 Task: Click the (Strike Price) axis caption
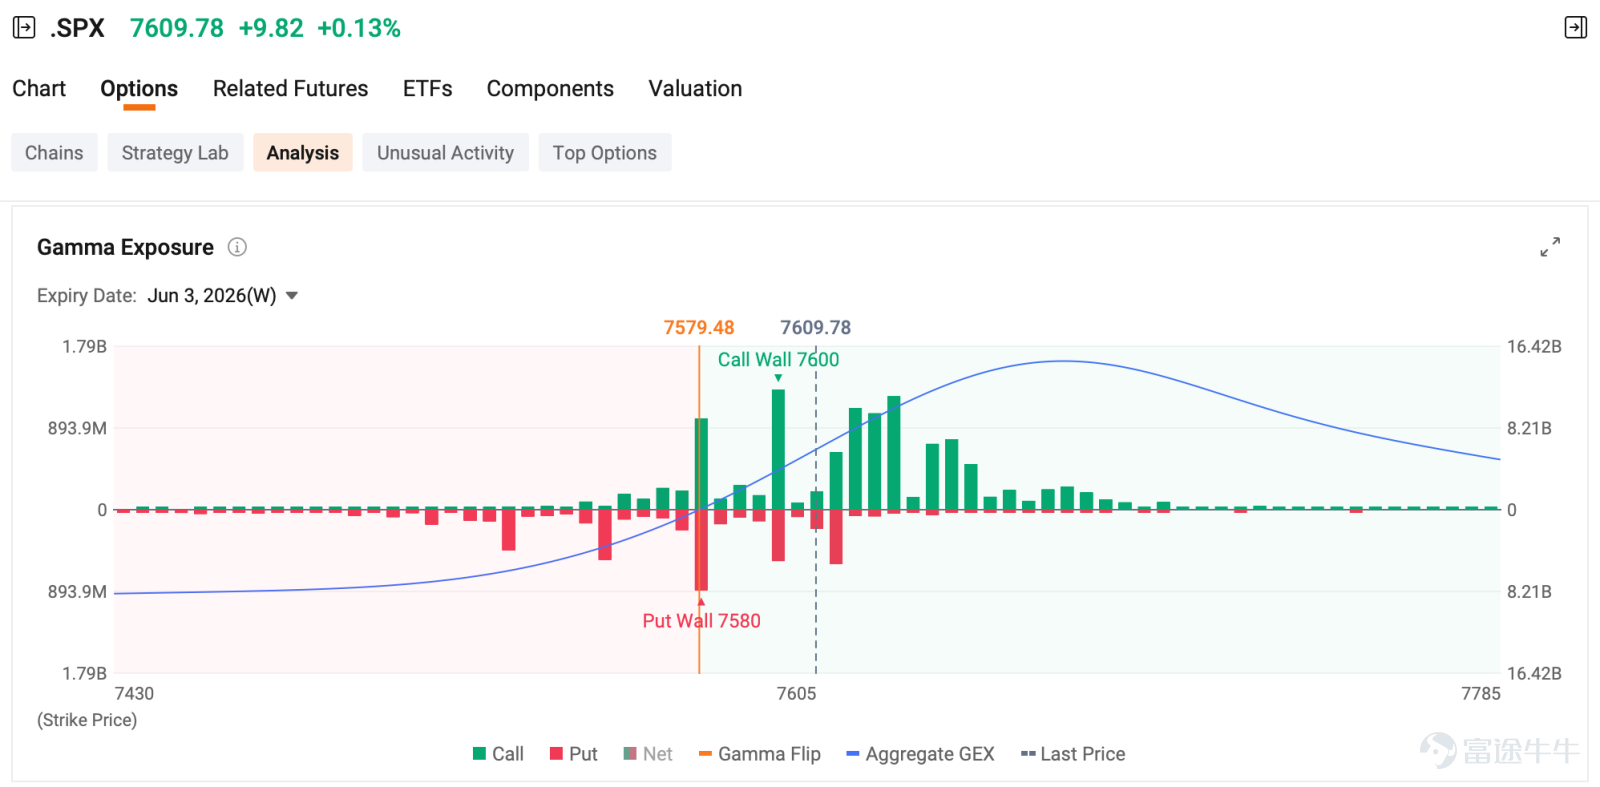click(x=87, y=720)
